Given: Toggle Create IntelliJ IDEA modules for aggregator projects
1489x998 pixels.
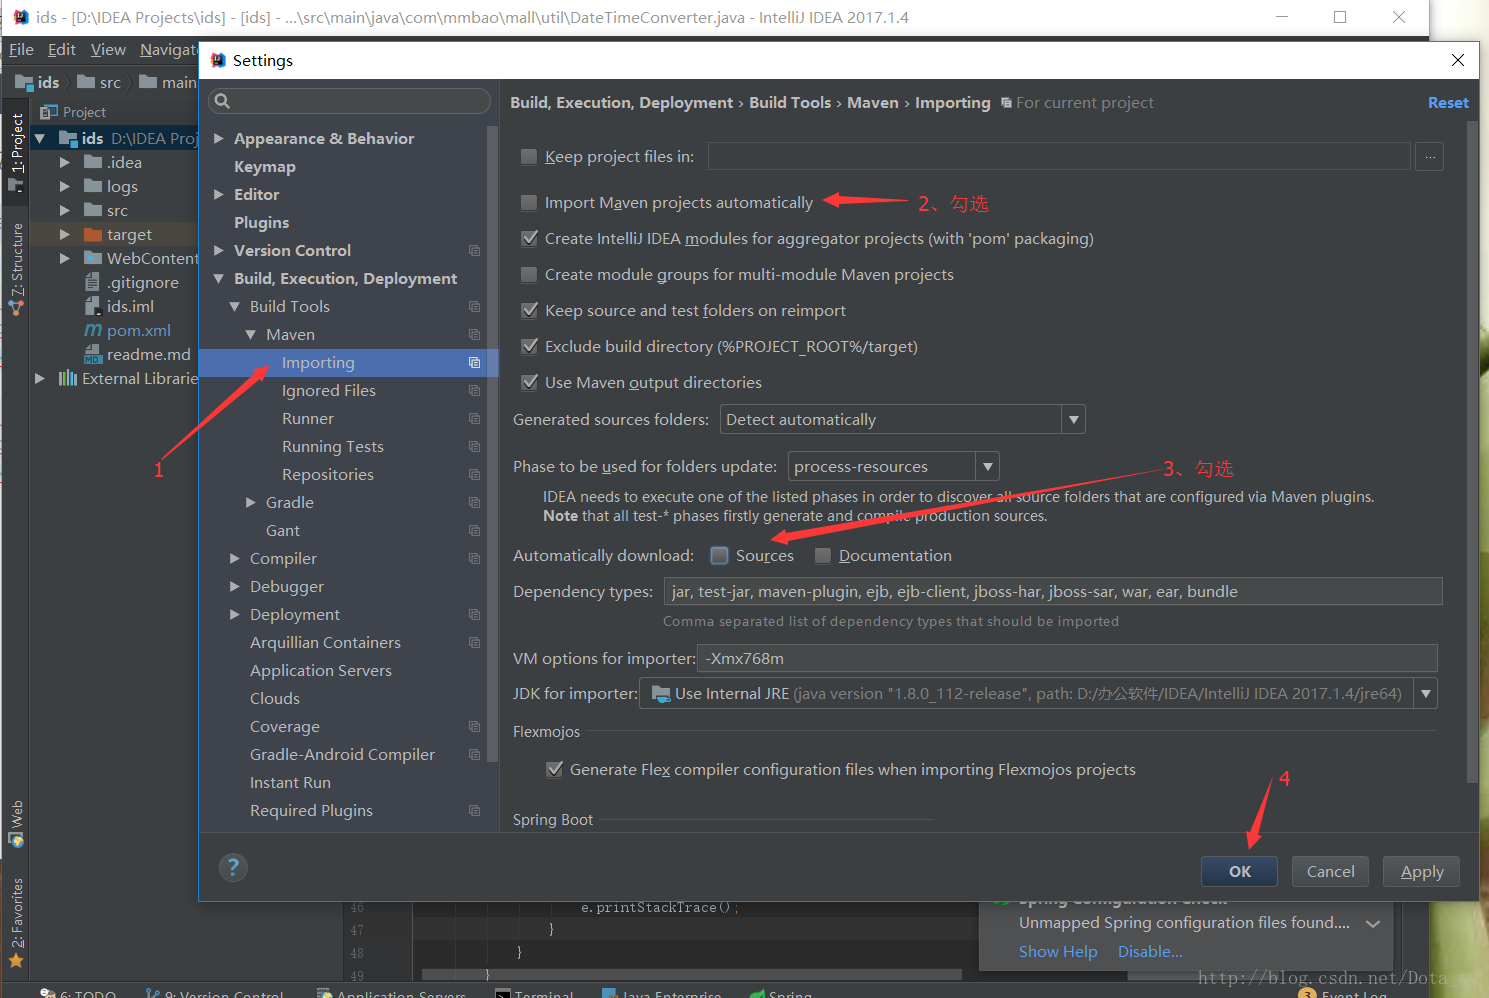Looking at the screenshot, I should point(529,238).
